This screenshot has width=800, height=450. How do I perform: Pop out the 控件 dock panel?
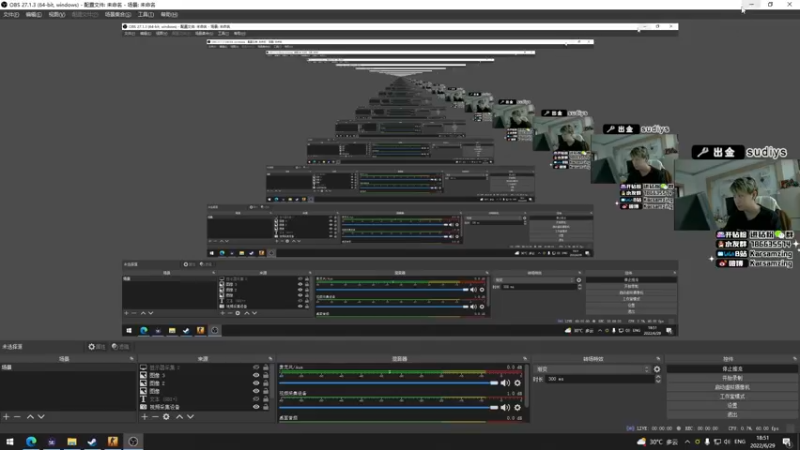pos(794,359)
